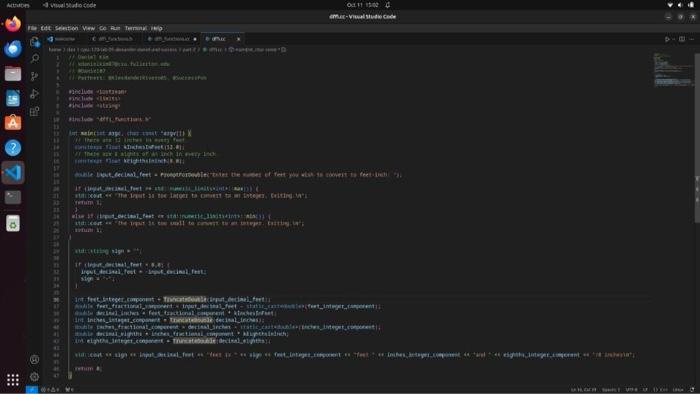Open the Search view in activity bar

tap(34, 58)
